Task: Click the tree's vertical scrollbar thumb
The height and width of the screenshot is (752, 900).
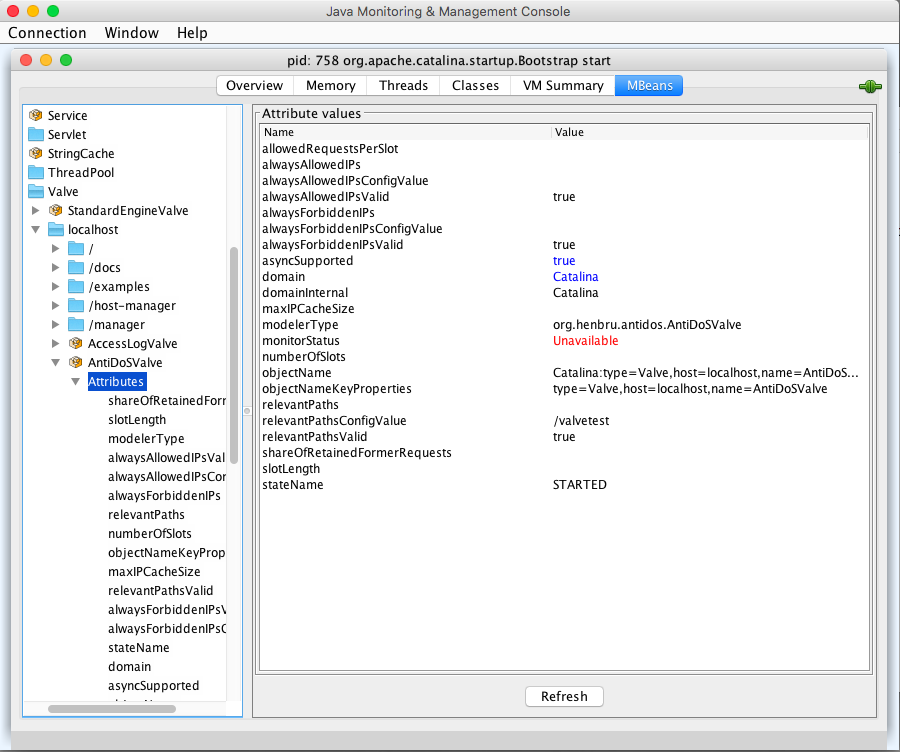Action: 234,355
